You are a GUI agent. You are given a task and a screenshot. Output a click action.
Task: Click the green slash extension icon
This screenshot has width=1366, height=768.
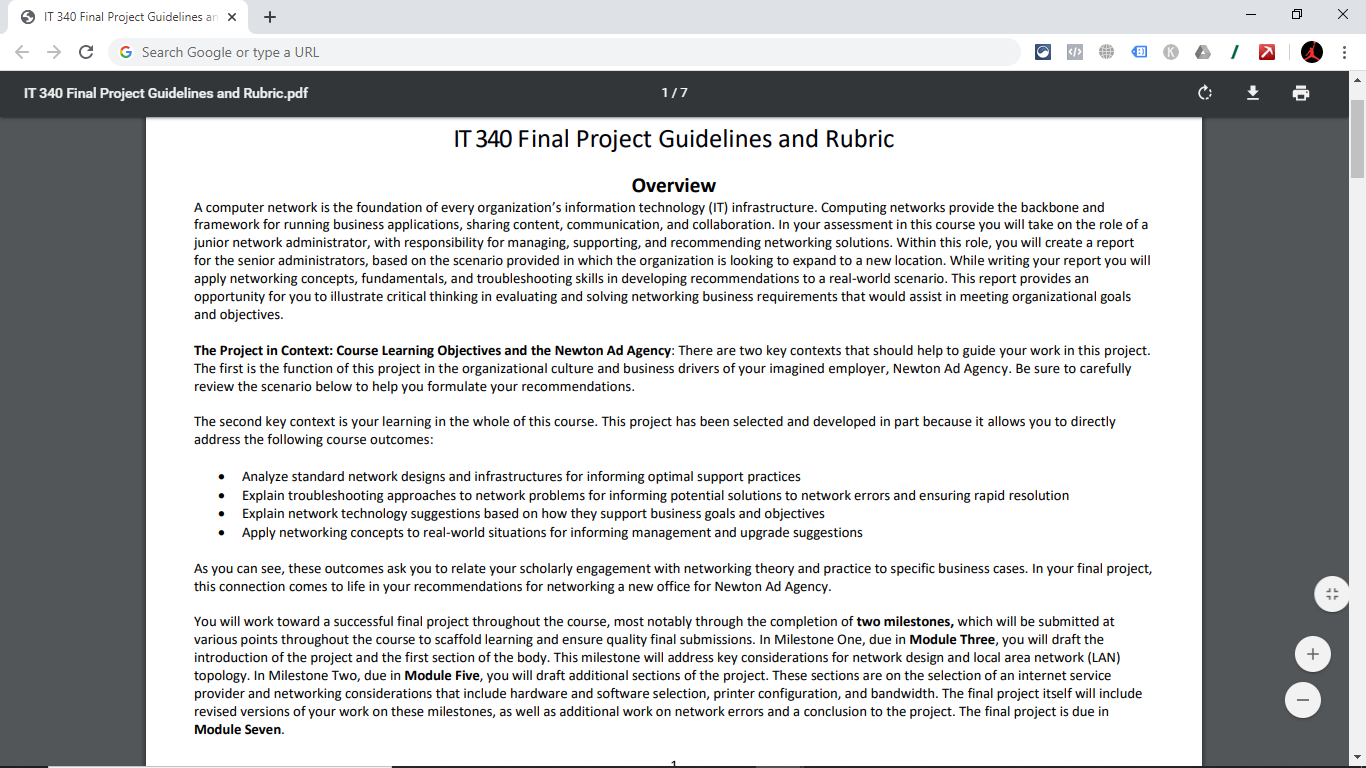pos(1235,52)
